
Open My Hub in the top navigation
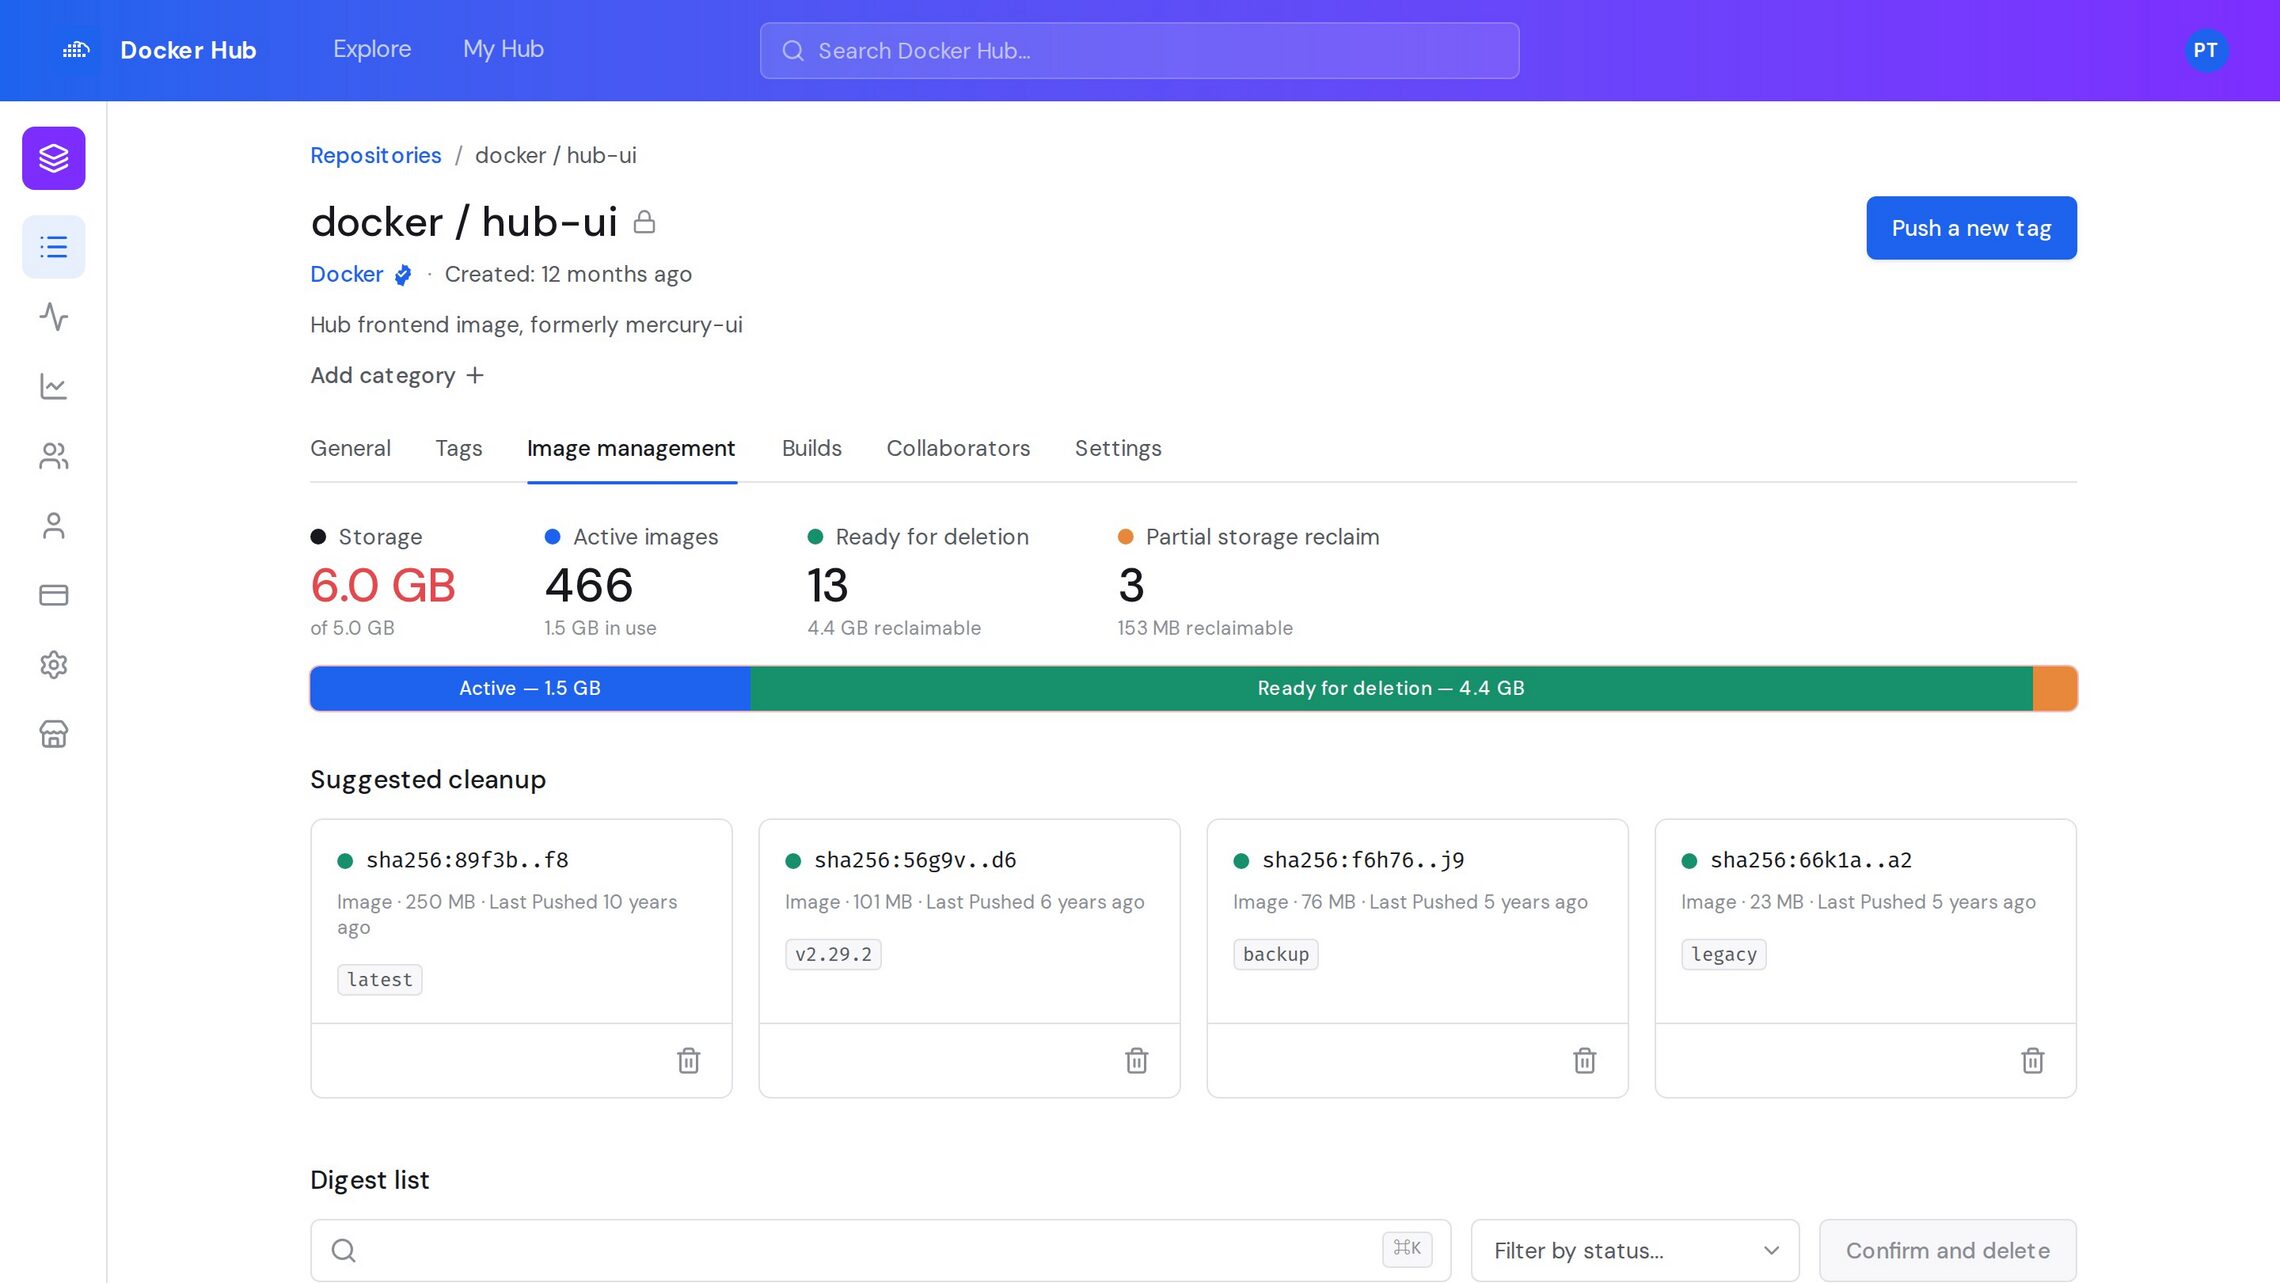pyautogui.click(x=503, y=49)
